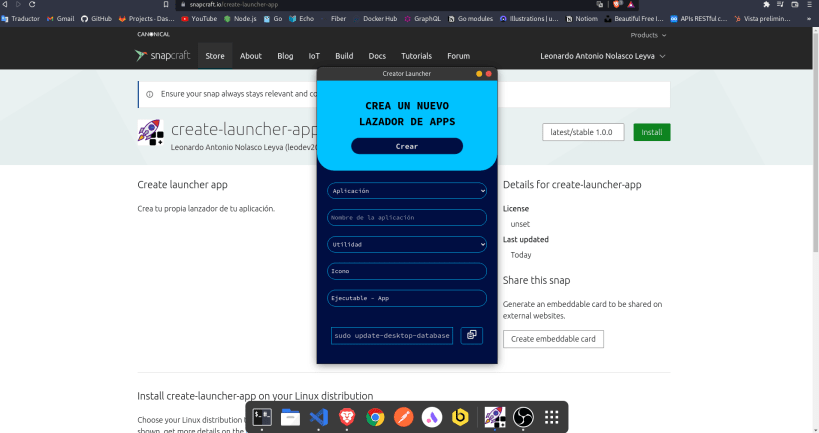This screenshot has height=433, width=819.
Task: Open the Docker Hub bookmark
Action: (x=375, y=18)
